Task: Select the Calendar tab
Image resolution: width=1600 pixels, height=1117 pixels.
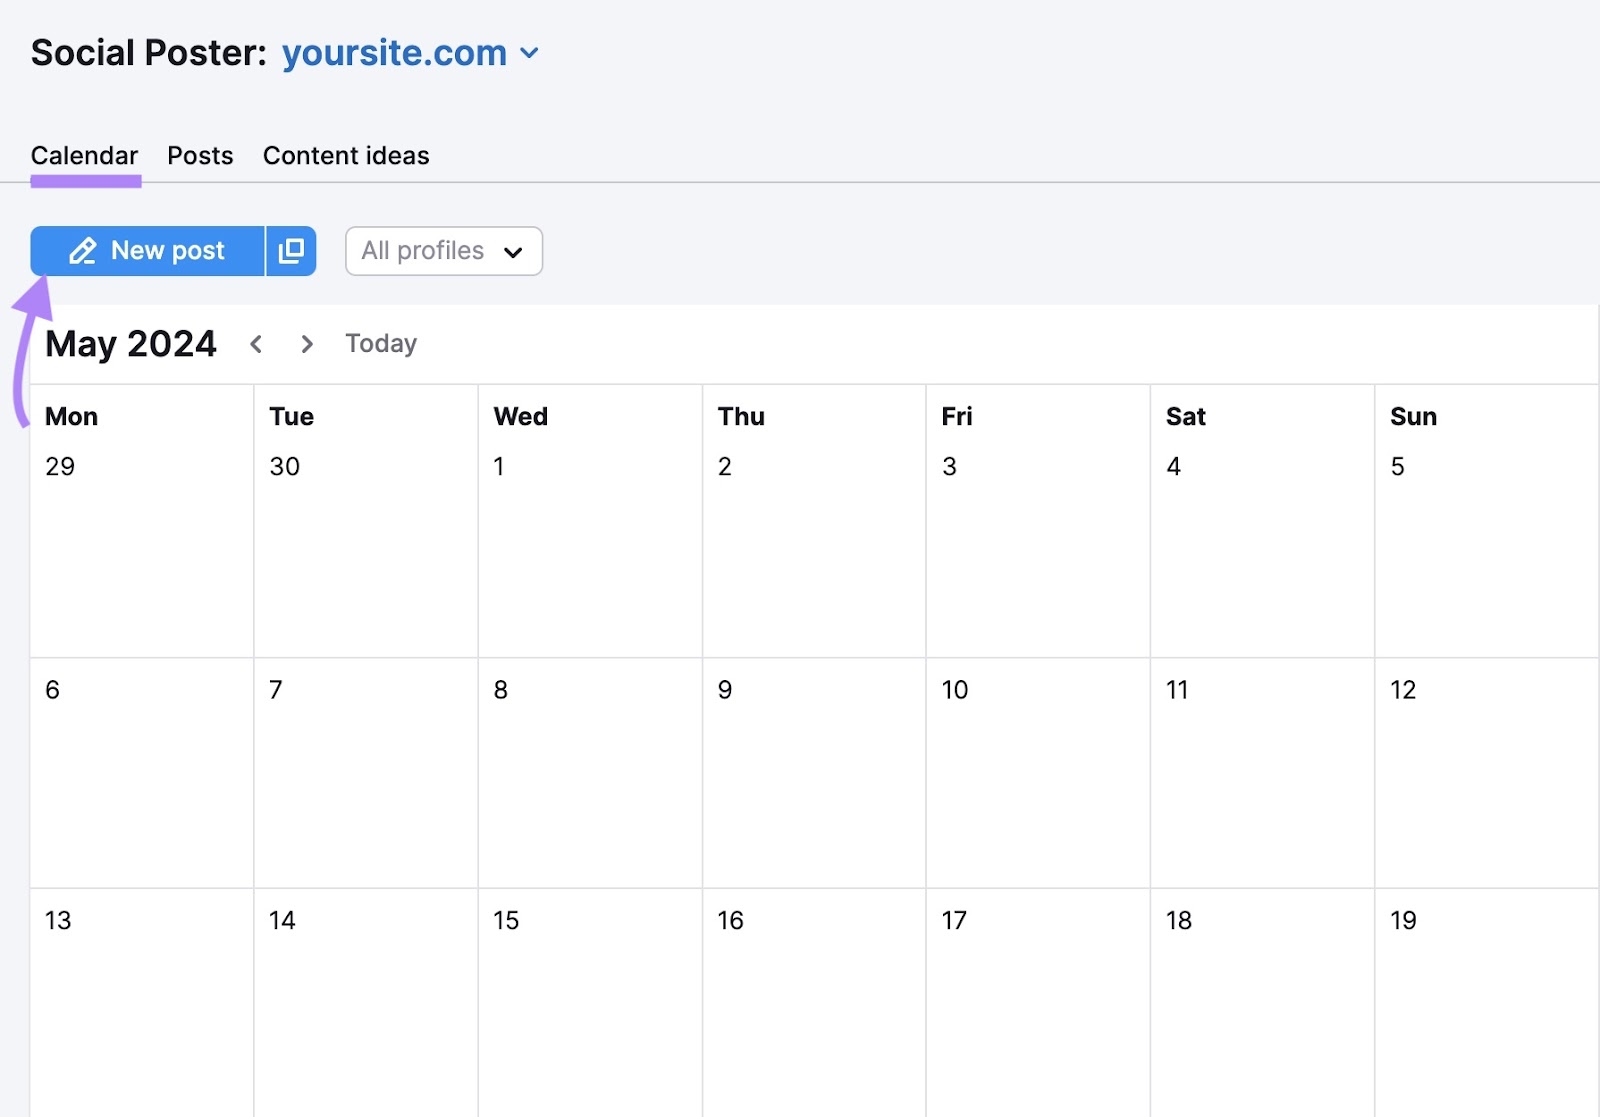Action: (x=84, y=155)
